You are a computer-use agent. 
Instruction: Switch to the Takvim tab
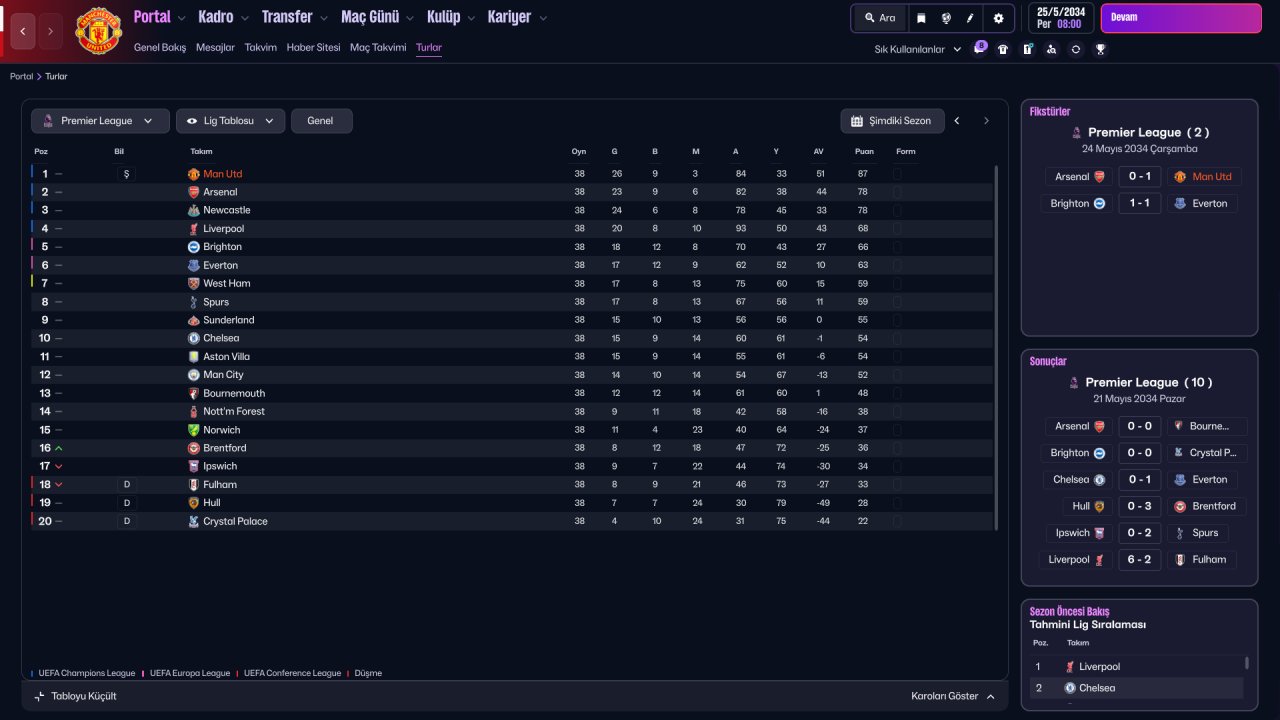261,47
